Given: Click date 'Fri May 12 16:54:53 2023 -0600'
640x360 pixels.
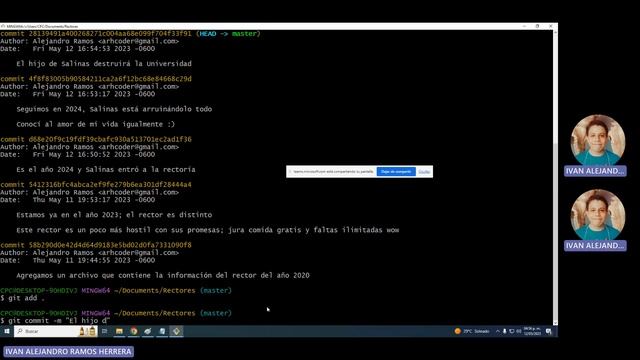Looking at the screenshot, I should click(93, 49).
